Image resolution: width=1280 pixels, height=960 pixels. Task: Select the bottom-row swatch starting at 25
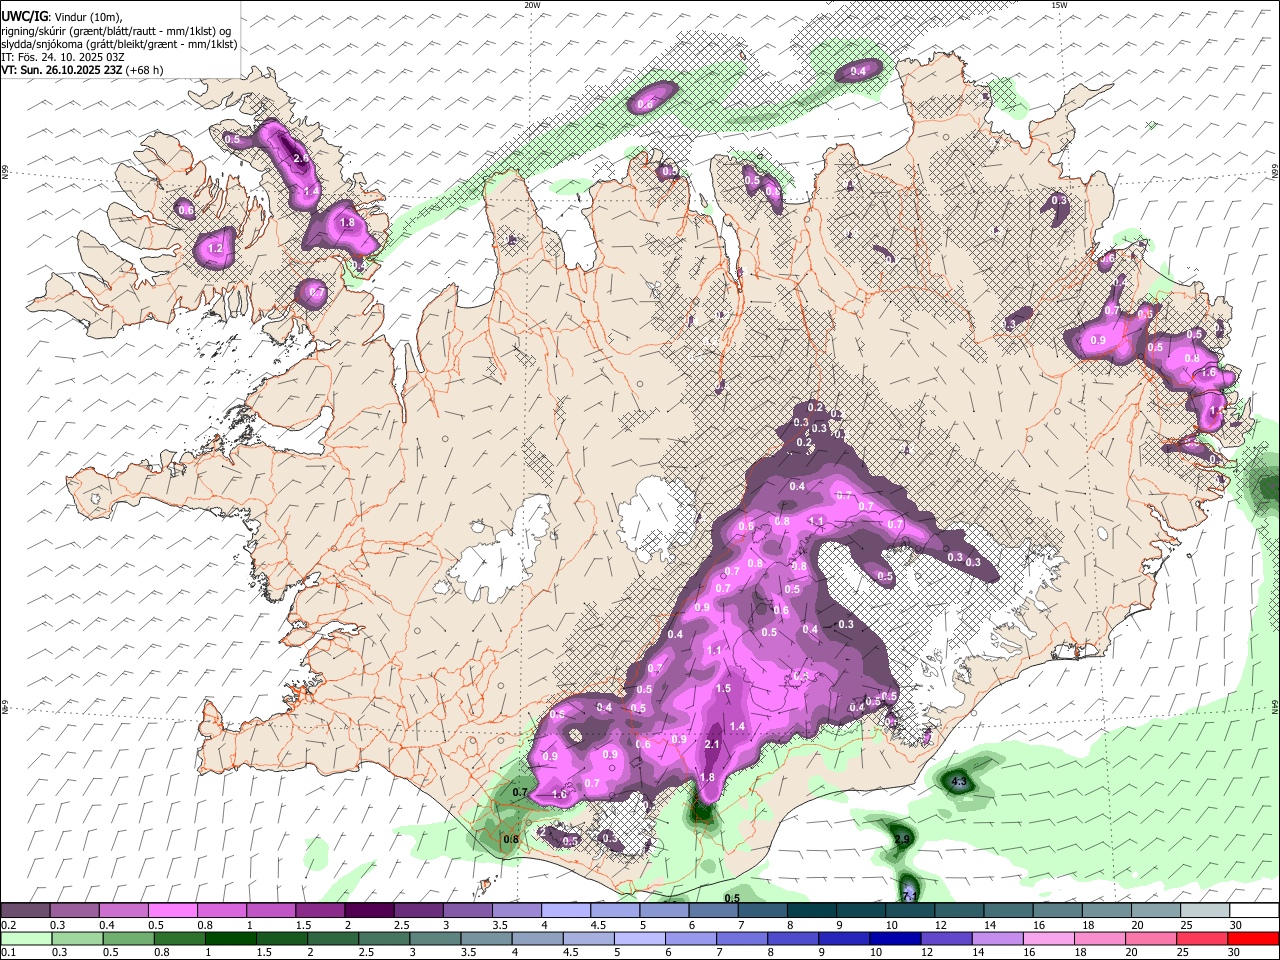1202,938
